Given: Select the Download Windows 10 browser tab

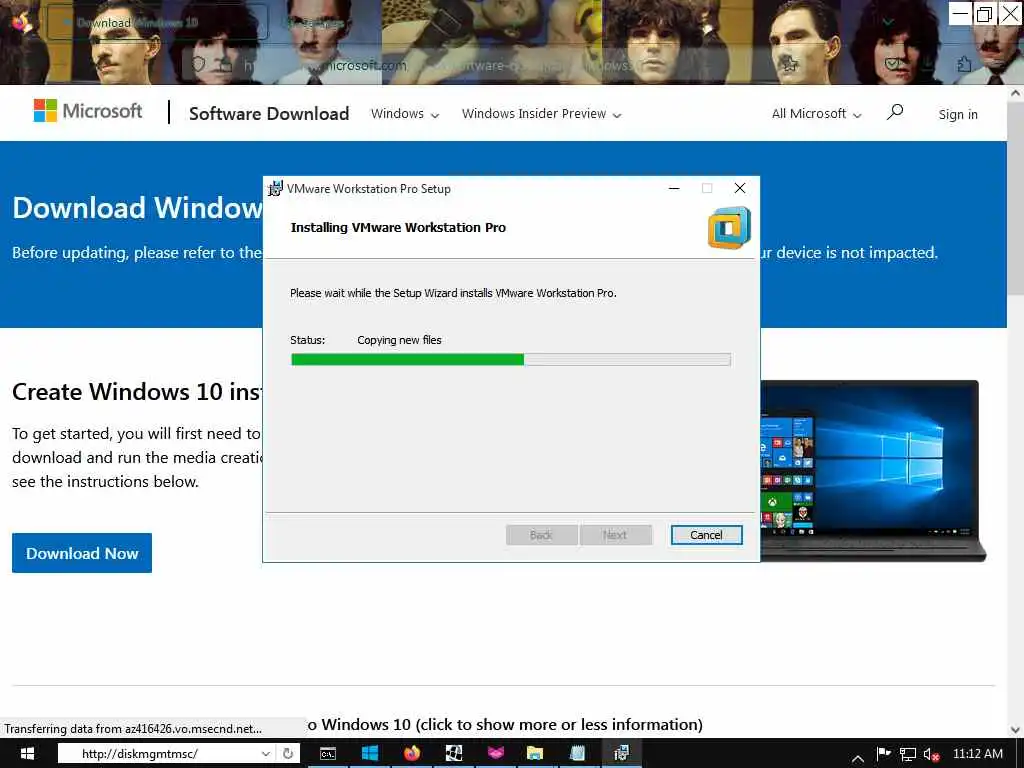Looking at the screenshot, I should (x=157, y=22).
